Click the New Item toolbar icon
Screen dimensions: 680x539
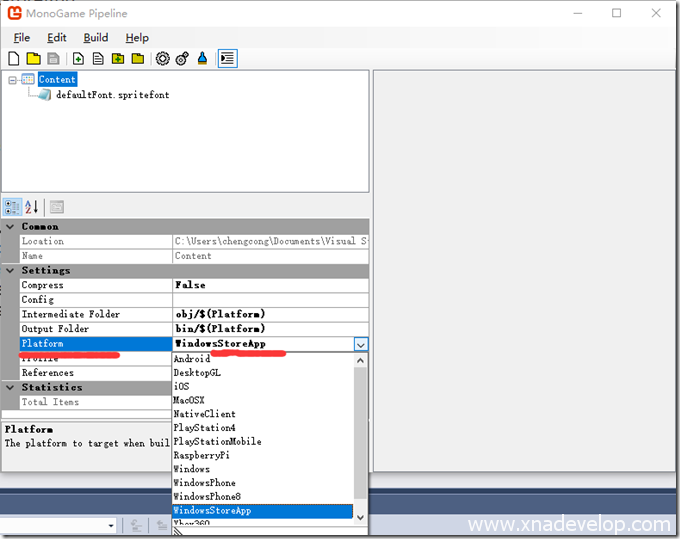(78, 59)
